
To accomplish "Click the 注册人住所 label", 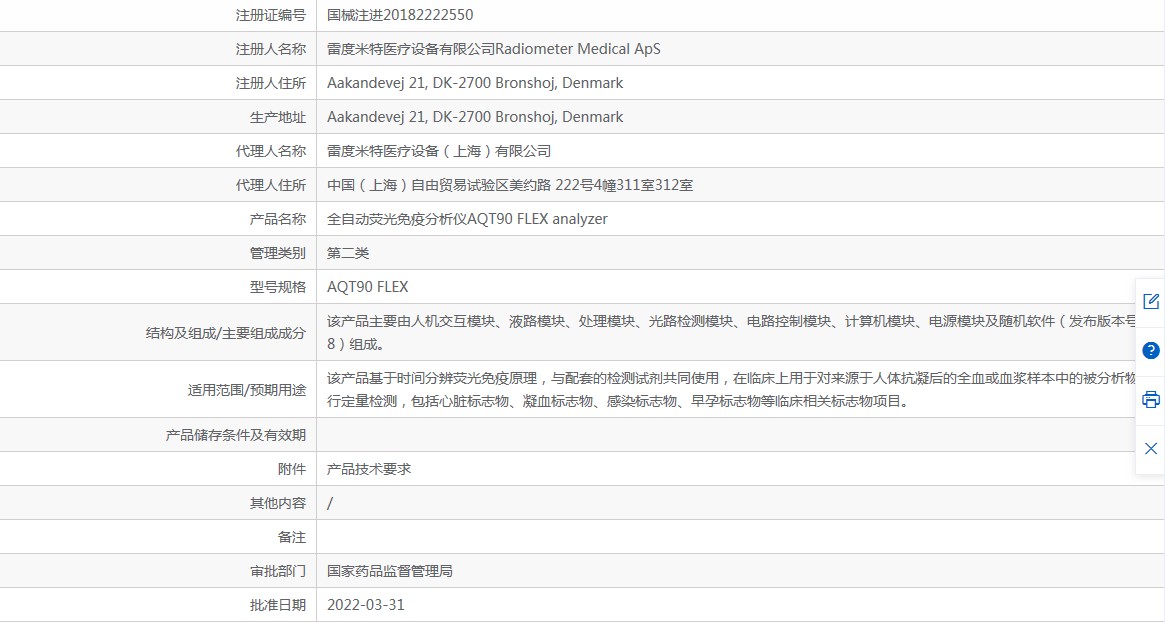I will pyautogui.click(x=270, y=83).
